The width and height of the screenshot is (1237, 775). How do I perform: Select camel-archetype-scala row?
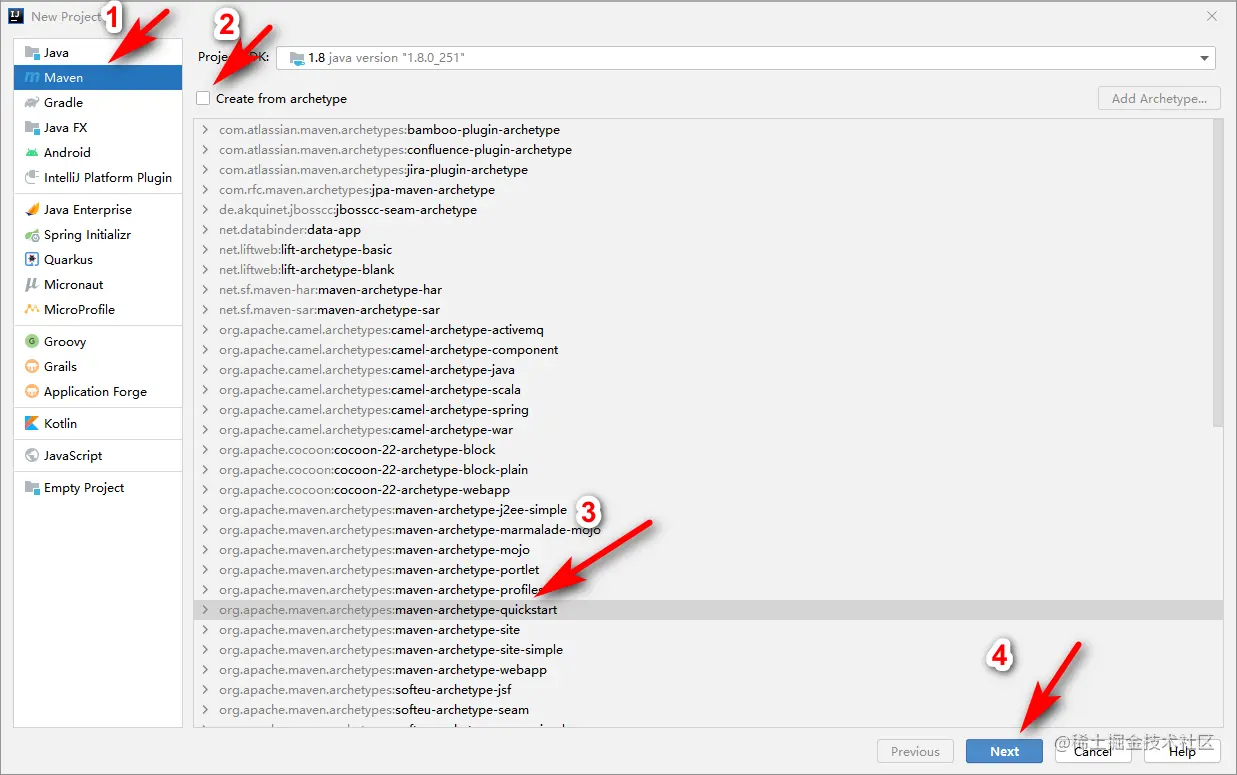(702, 390)
